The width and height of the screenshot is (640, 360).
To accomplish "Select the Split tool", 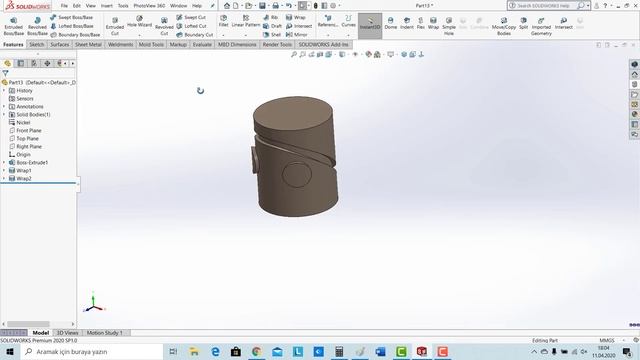I will (x=523, y=23).
